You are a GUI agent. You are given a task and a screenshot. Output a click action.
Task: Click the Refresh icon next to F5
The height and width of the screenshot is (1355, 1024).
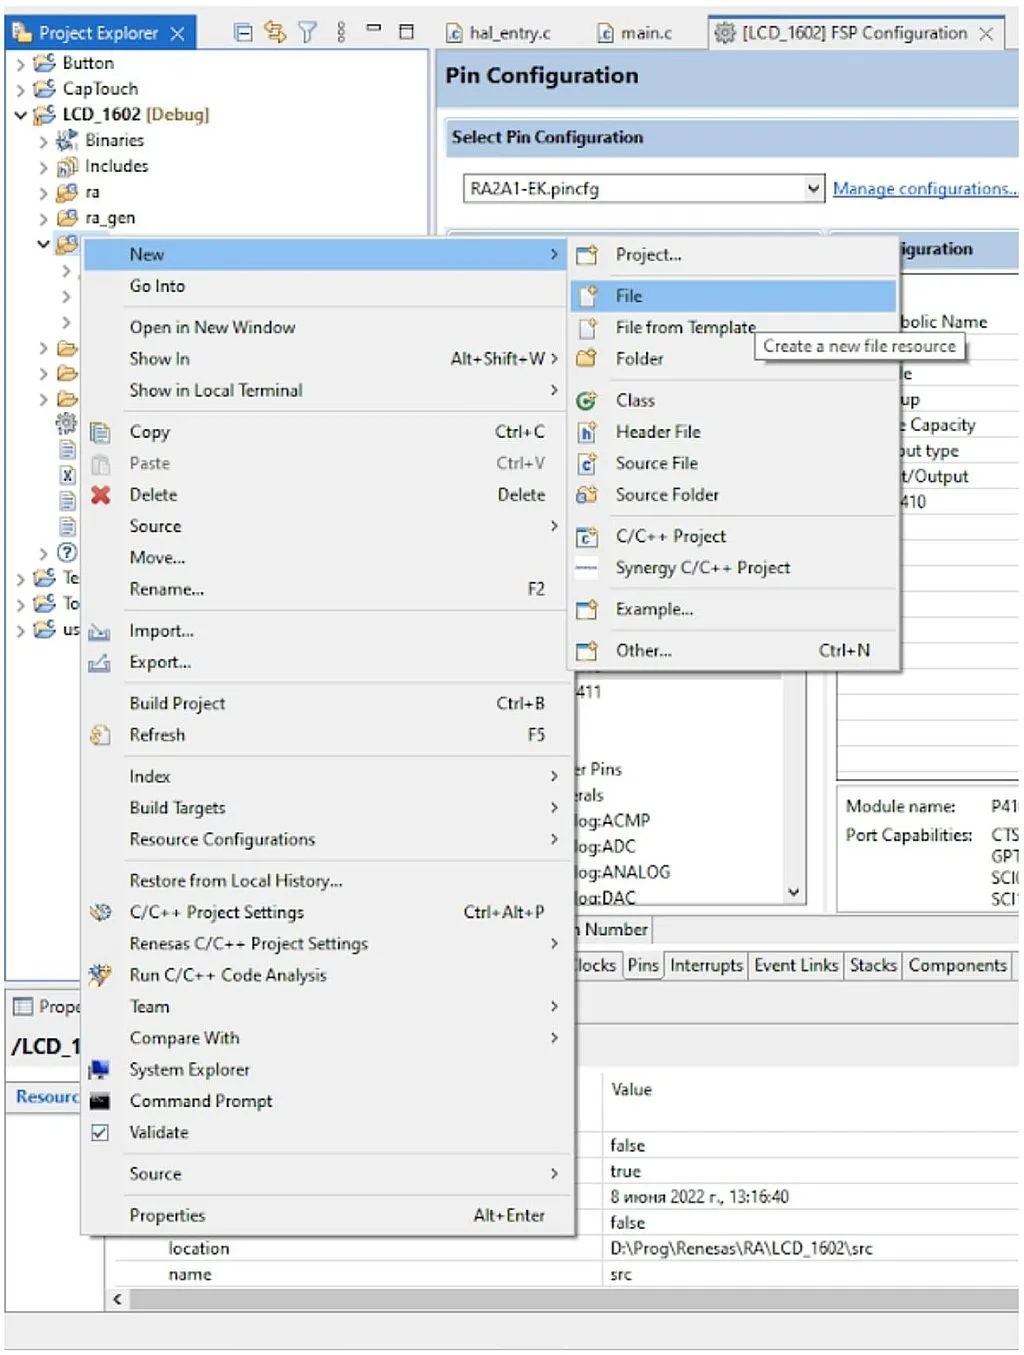(100, 735)
